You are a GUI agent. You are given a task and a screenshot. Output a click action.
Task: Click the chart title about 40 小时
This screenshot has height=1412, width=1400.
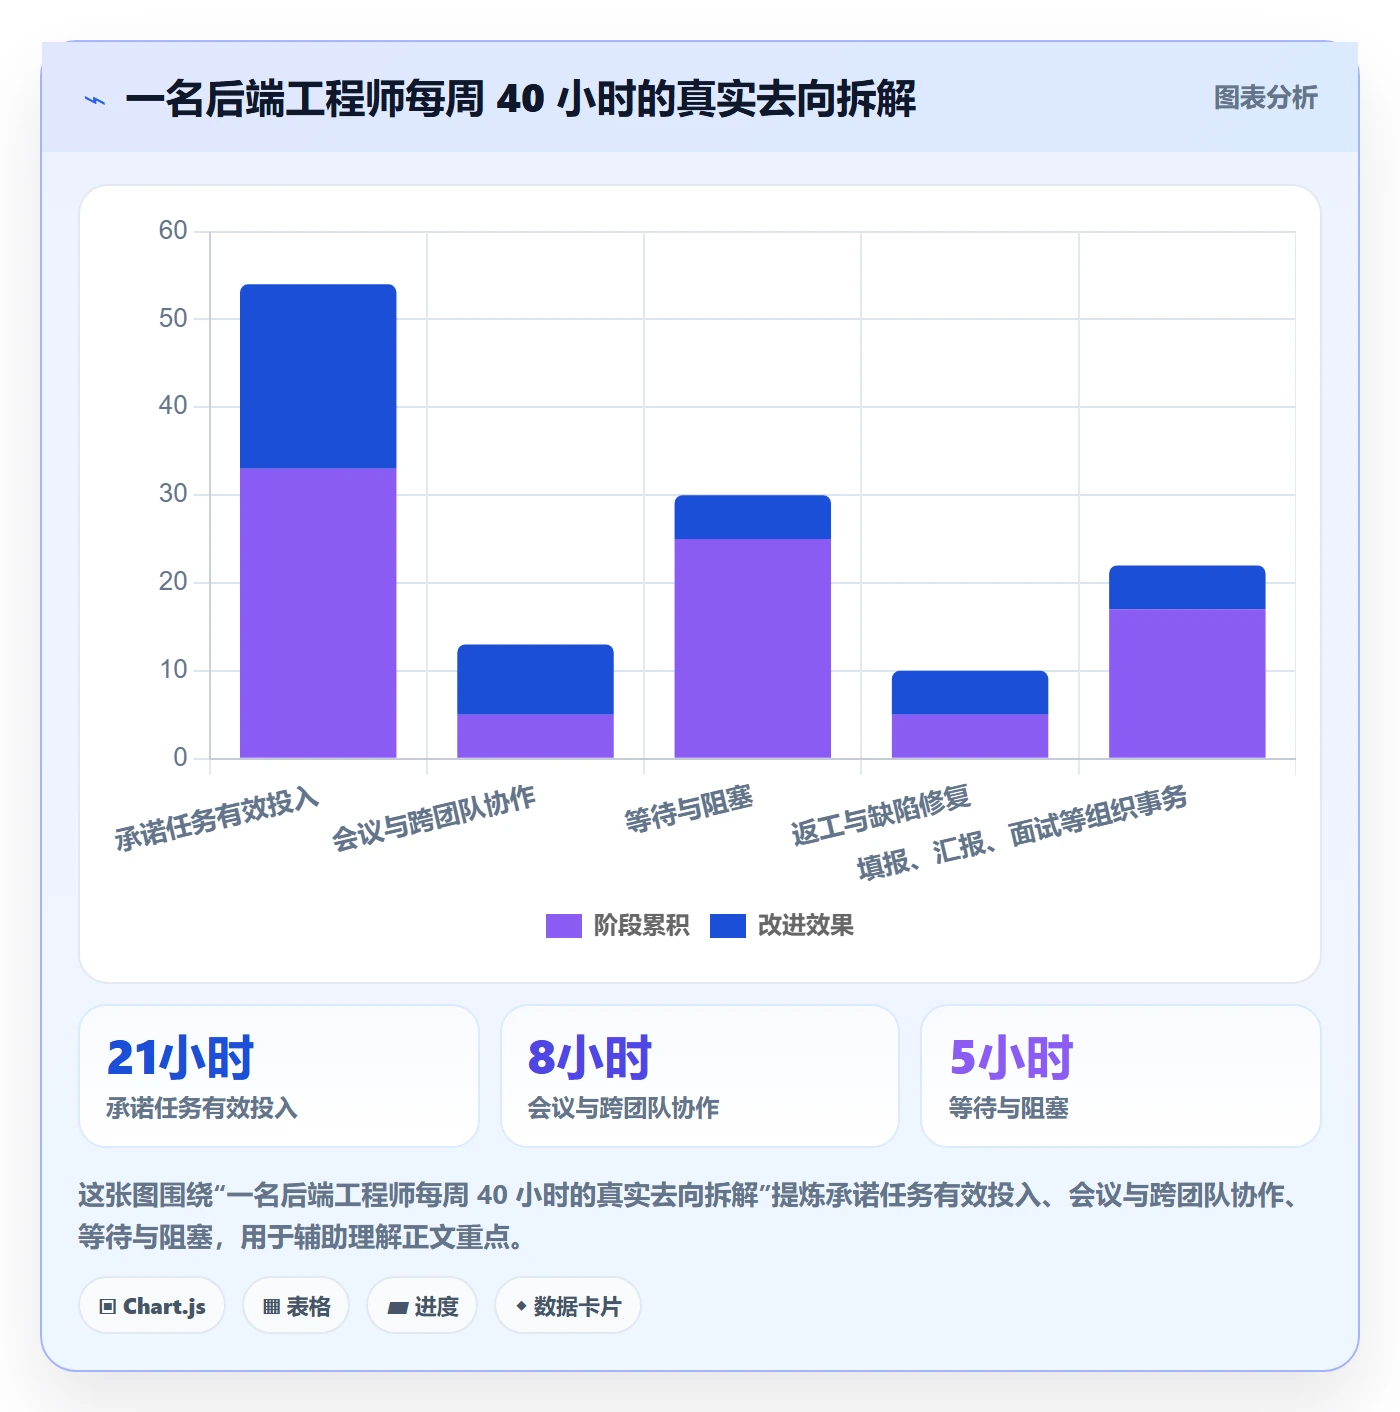(520, 99)
